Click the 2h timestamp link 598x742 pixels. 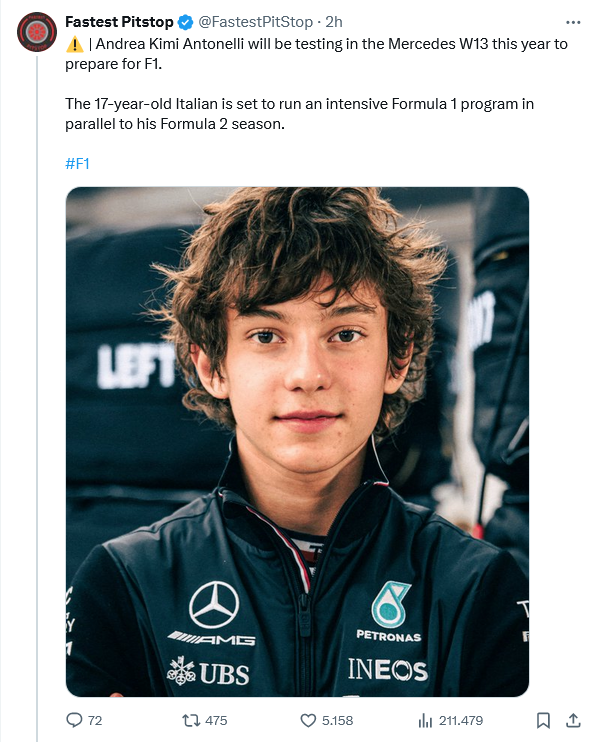pos(334,22)
